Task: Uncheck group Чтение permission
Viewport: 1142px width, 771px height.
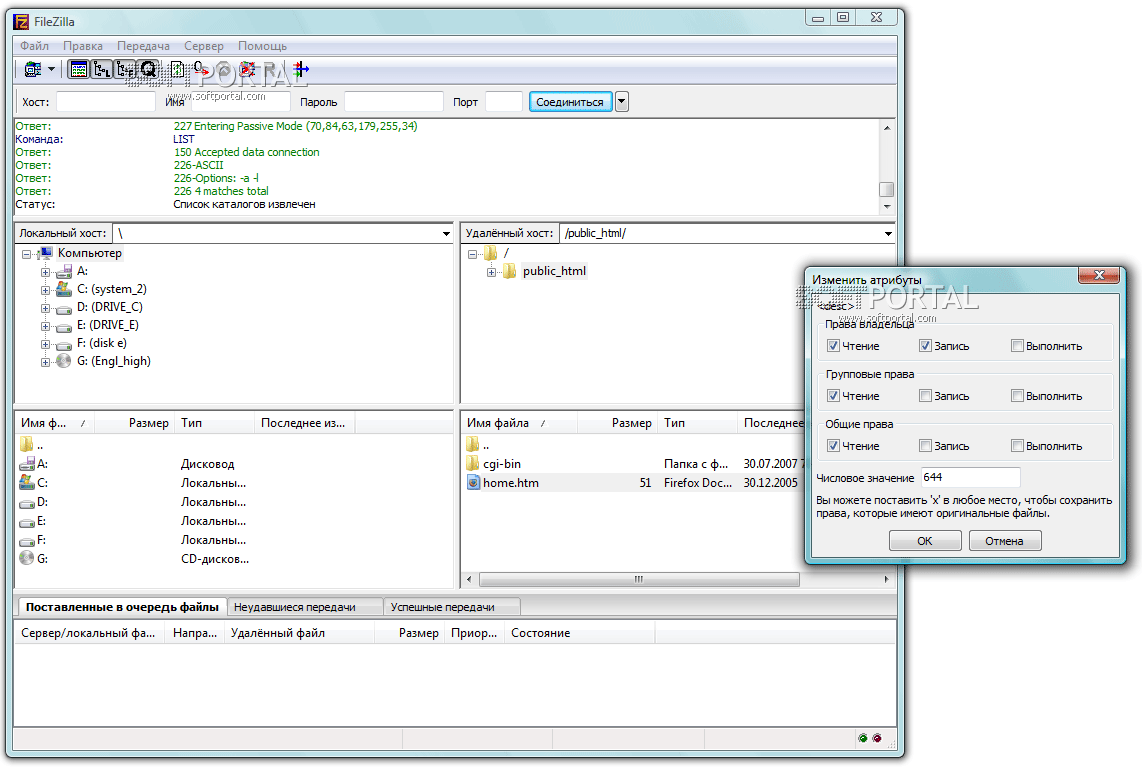Action: coord(833,396)
